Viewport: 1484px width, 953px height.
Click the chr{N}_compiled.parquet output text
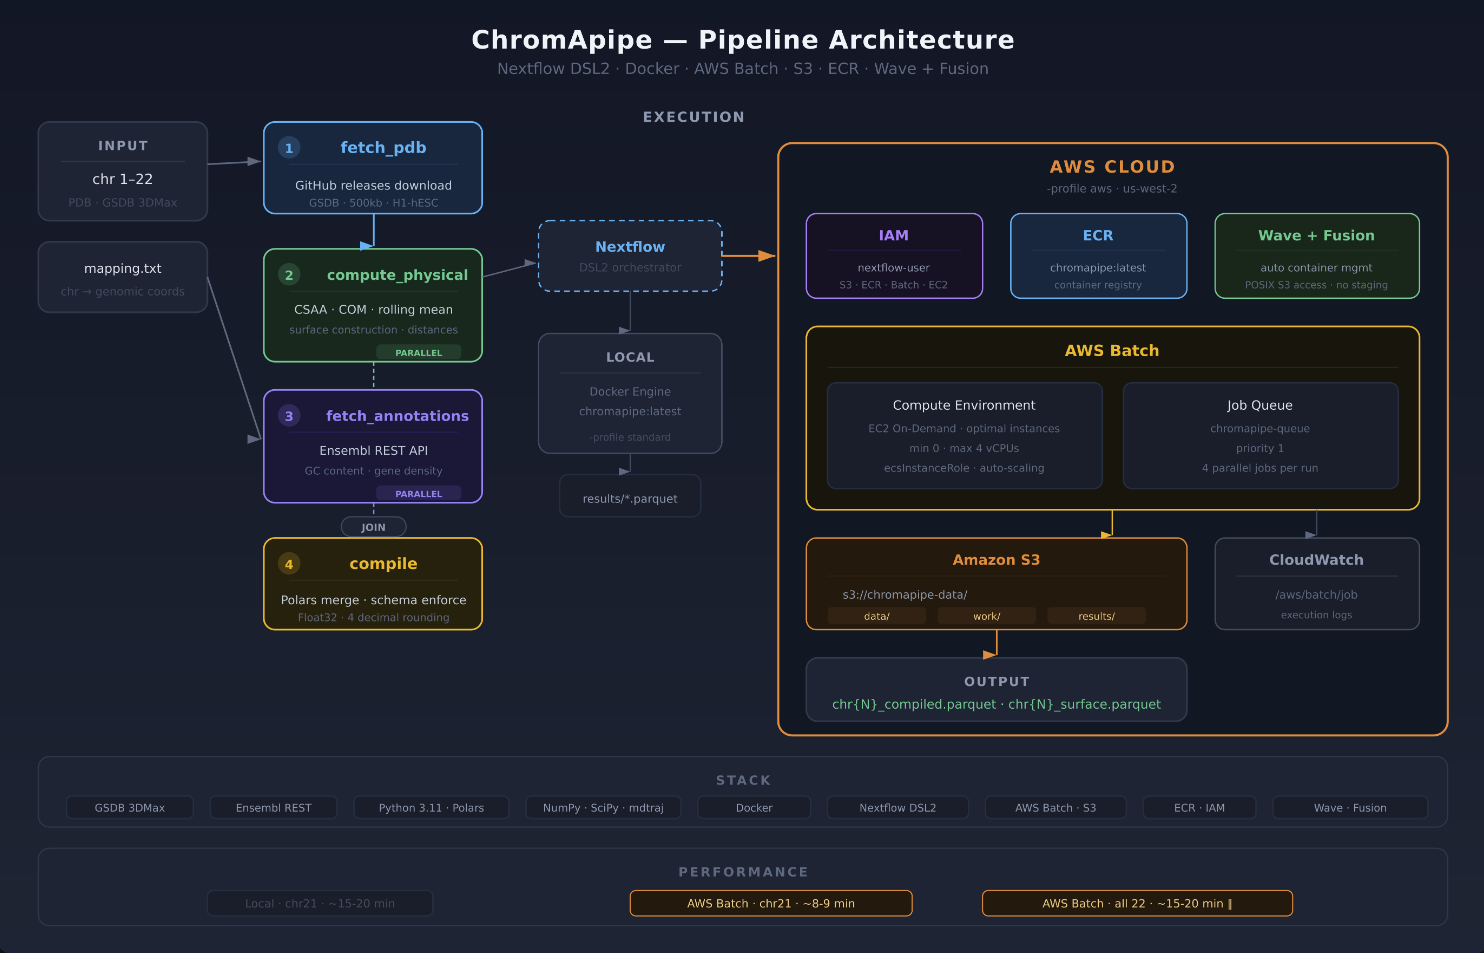pyautogui.click(x=914, y=704)
